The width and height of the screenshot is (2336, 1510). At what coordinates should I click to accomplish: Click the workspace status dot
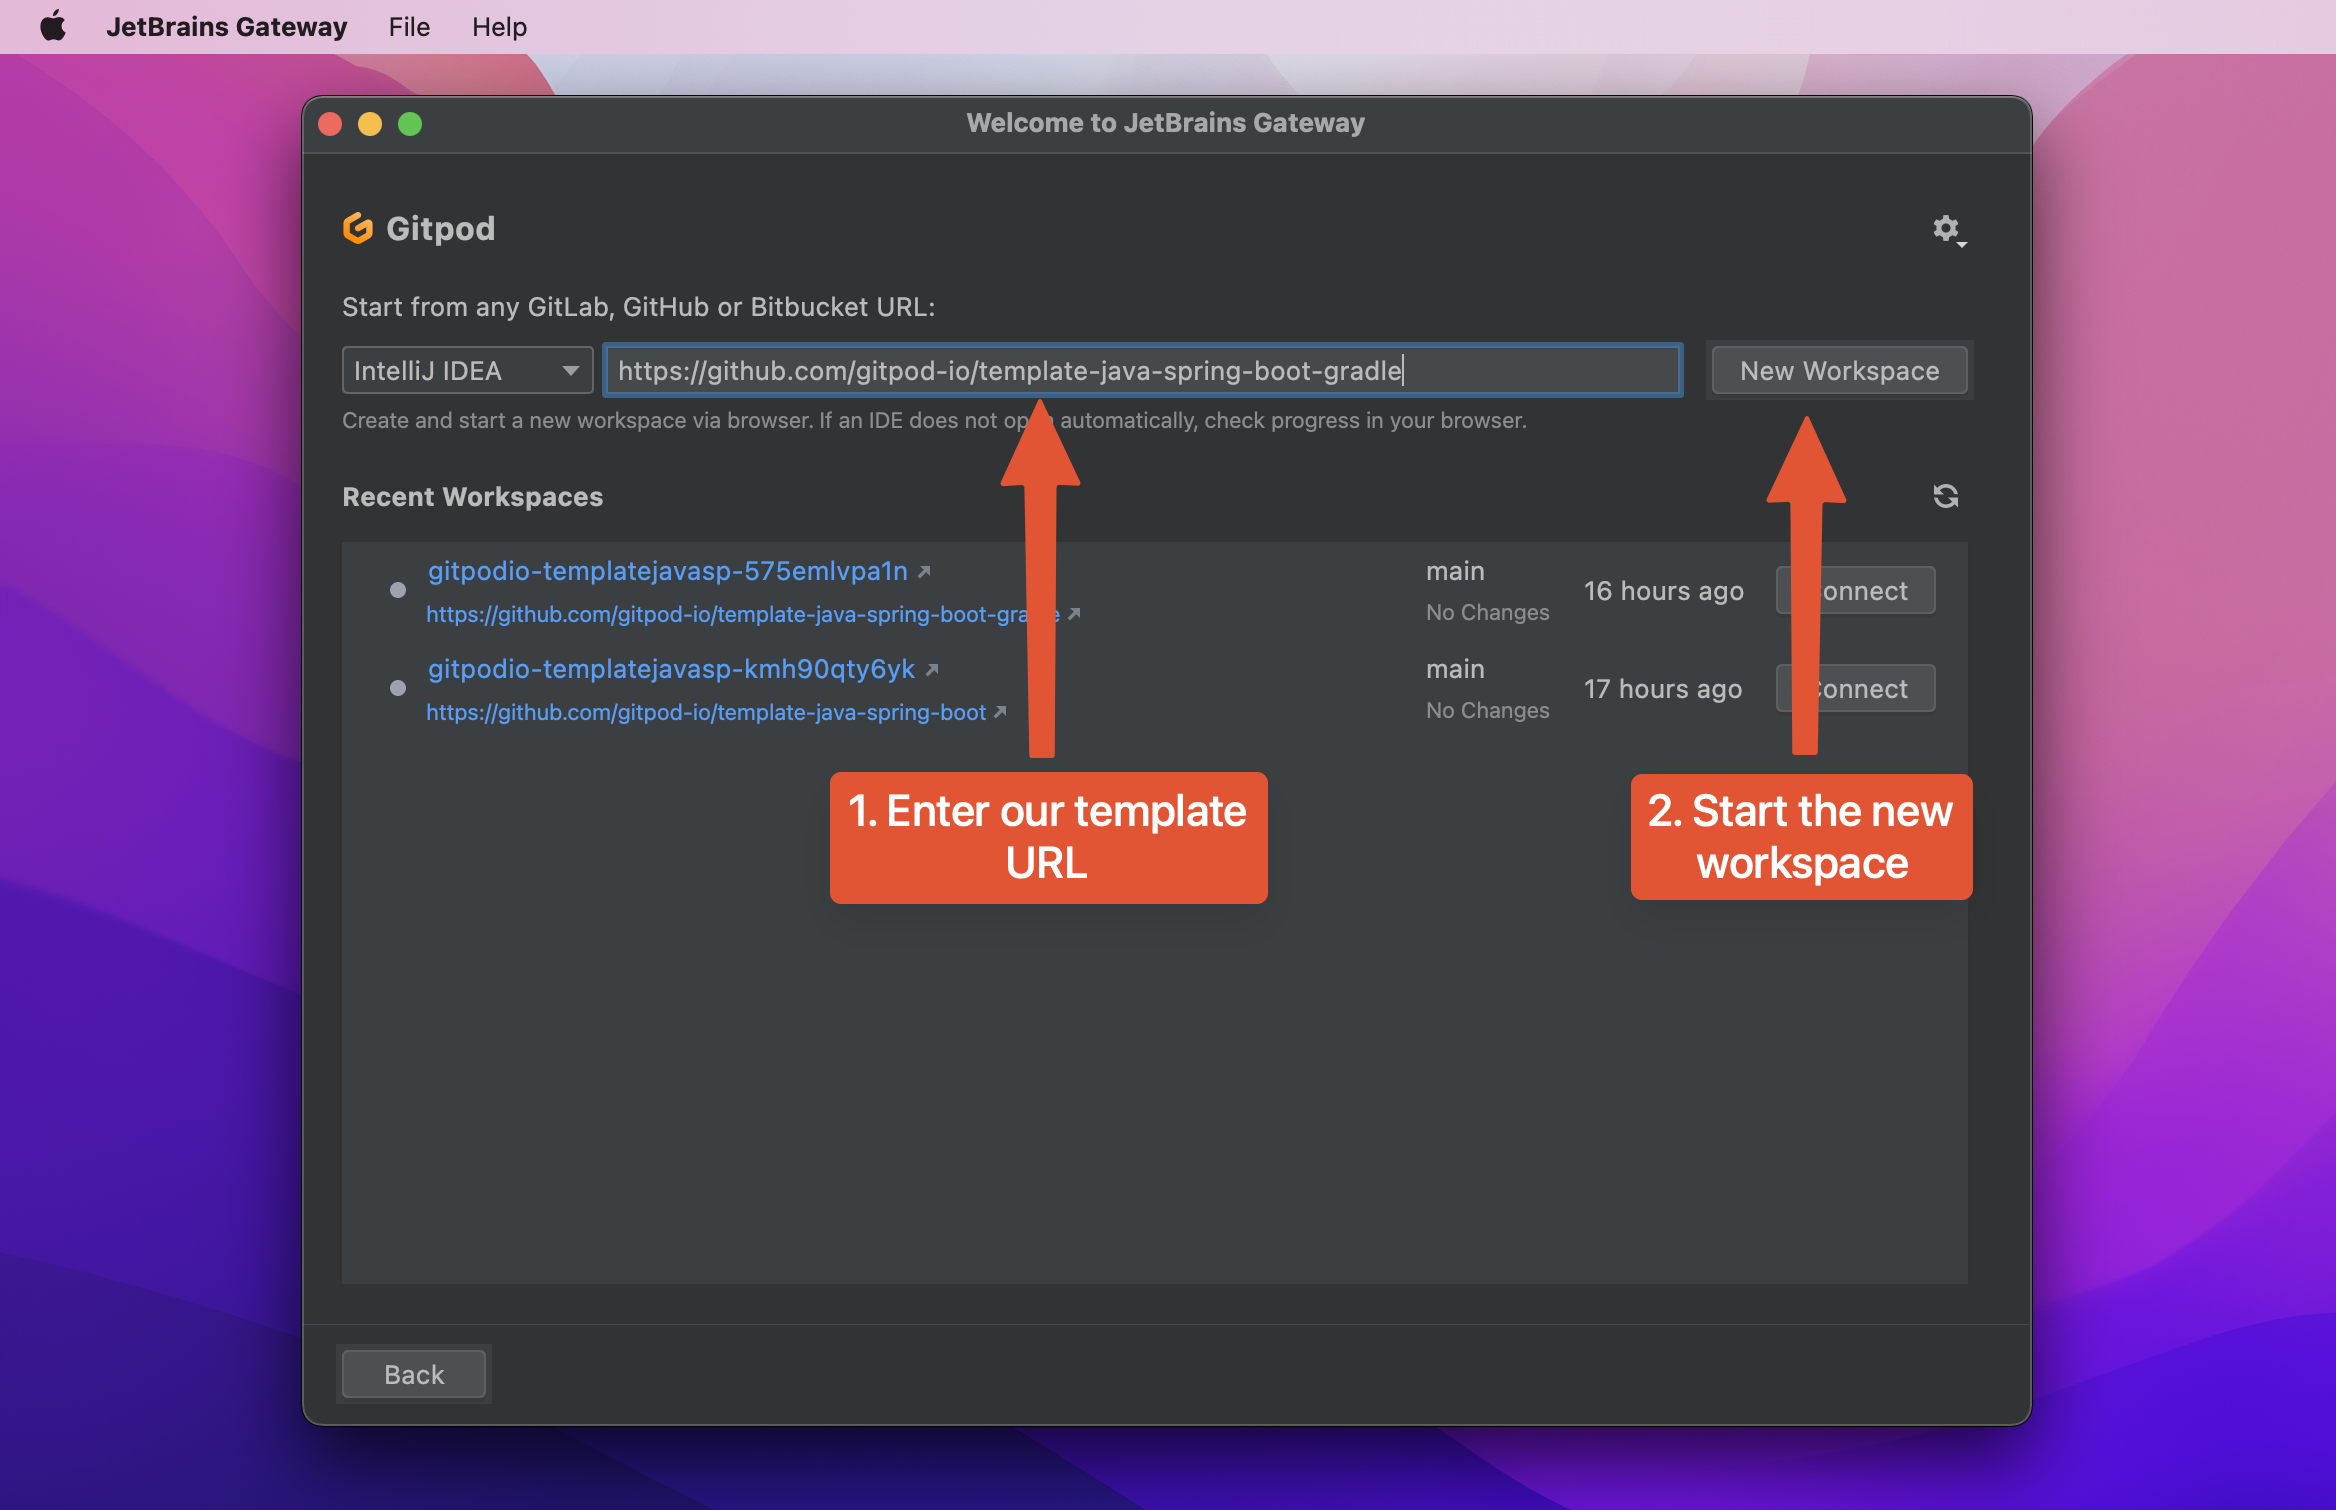[x=398, y=589]
